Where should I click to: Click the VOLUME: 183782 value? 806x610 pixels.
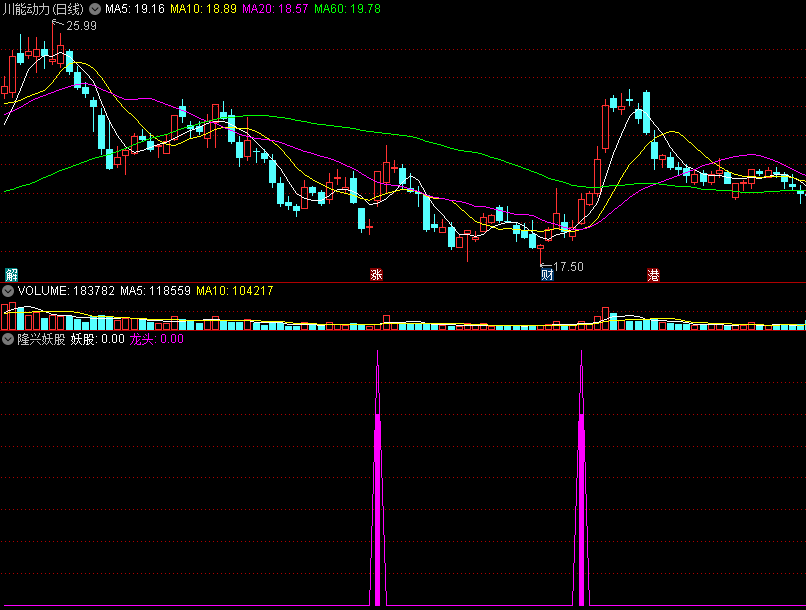(x=66, y=291)
